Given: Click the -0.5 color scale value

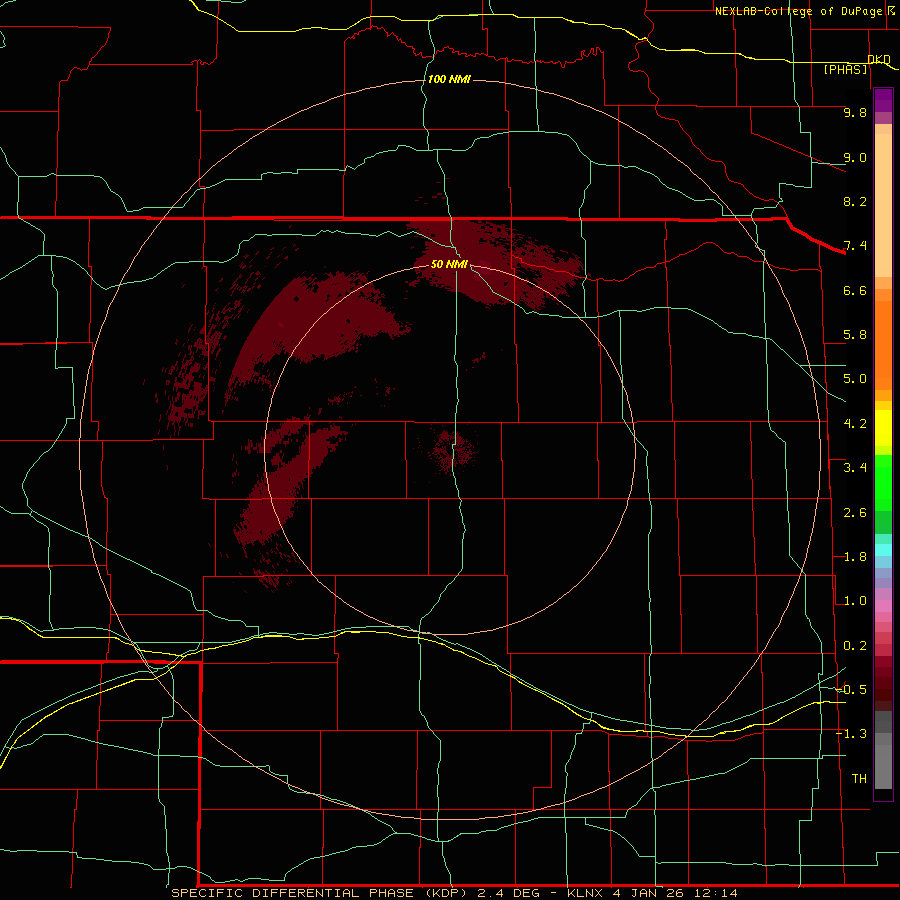Looking at the screenshot, I should coord(851,690).
